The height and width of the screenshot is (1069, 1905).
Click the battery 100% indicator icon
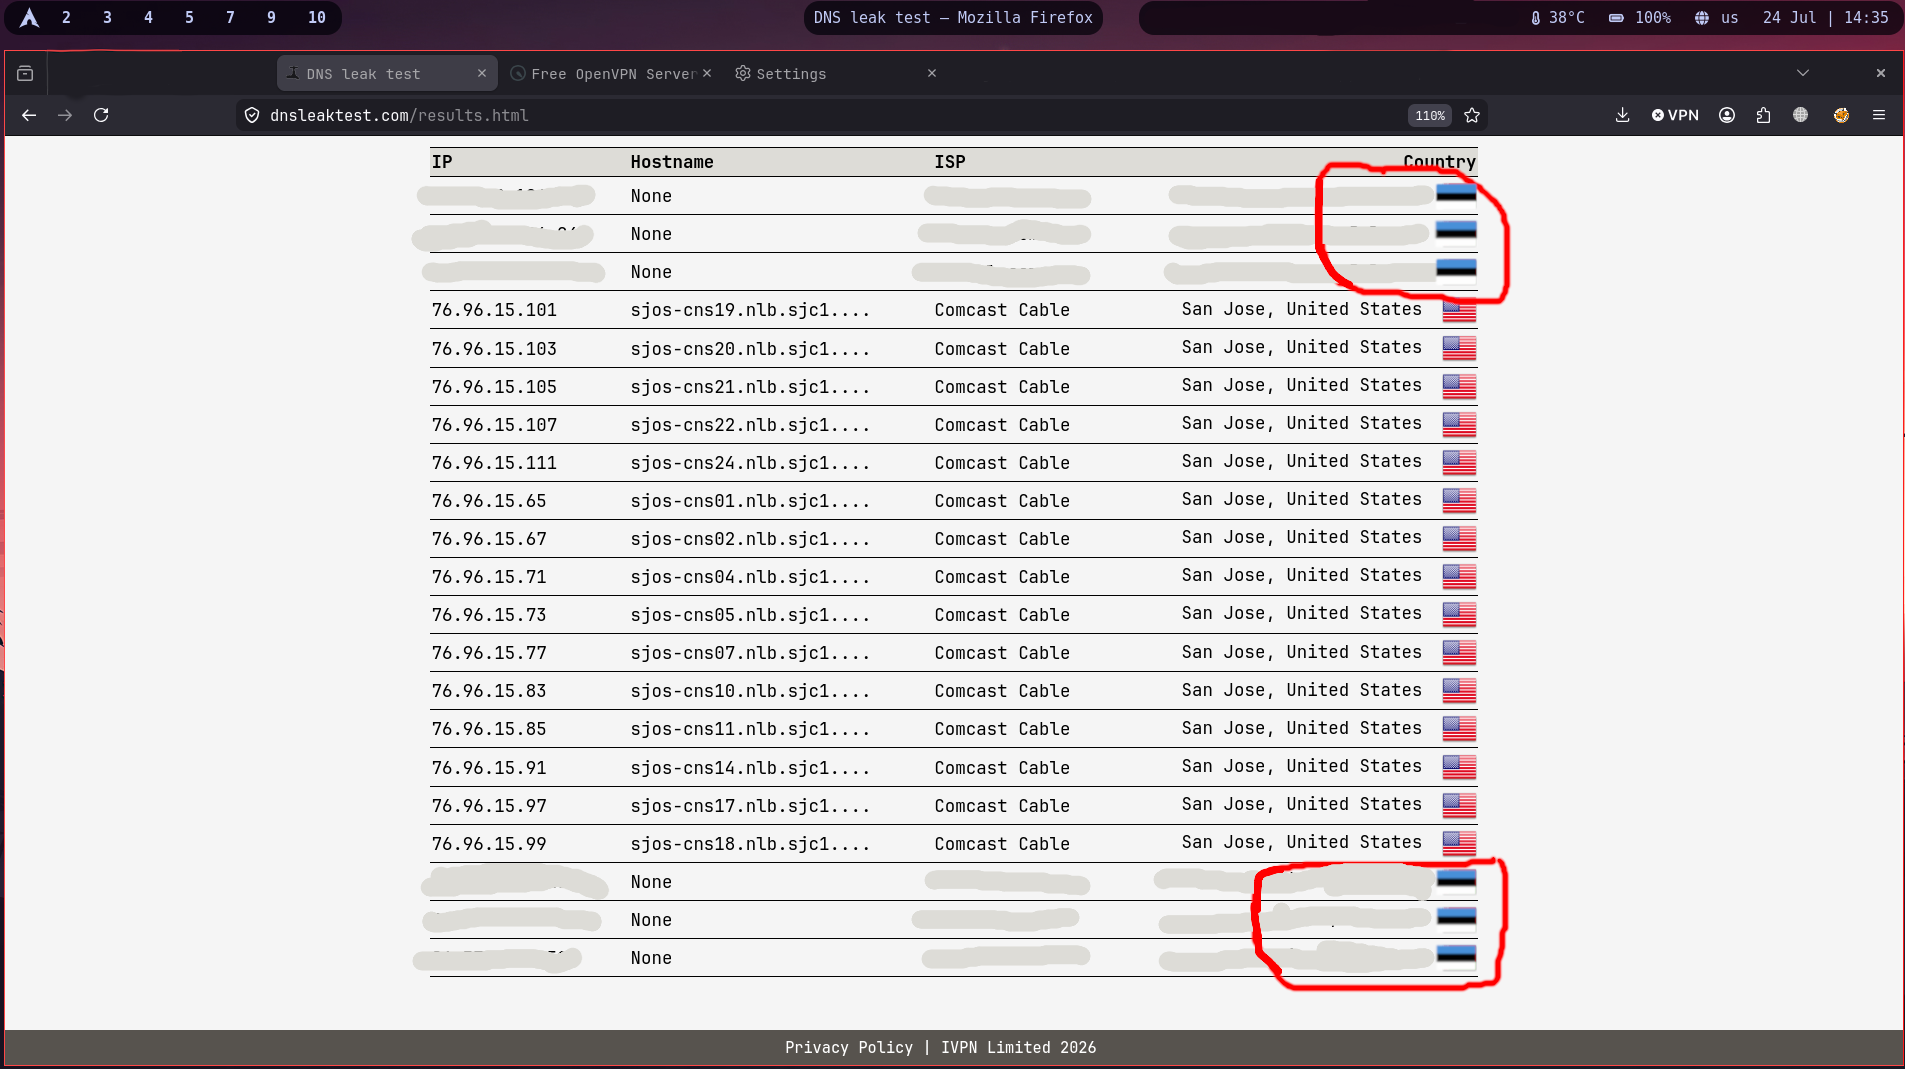tap(1616, 18)
